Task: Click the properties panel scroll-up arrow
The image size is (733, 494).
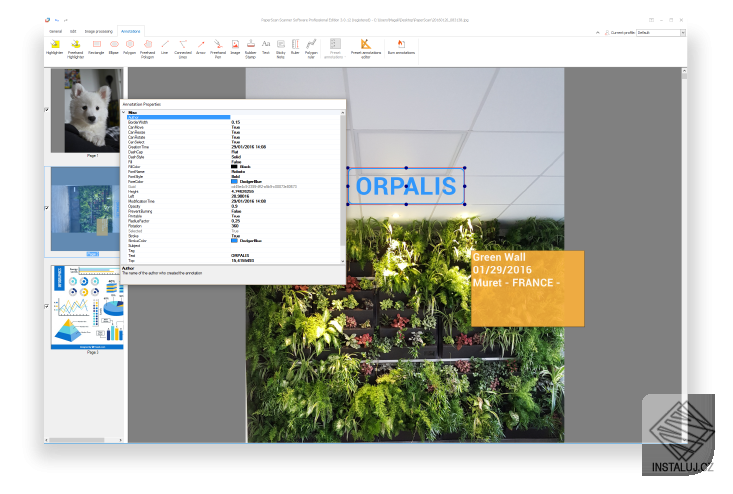Action: pyautogui.click(x=343, y=113)
